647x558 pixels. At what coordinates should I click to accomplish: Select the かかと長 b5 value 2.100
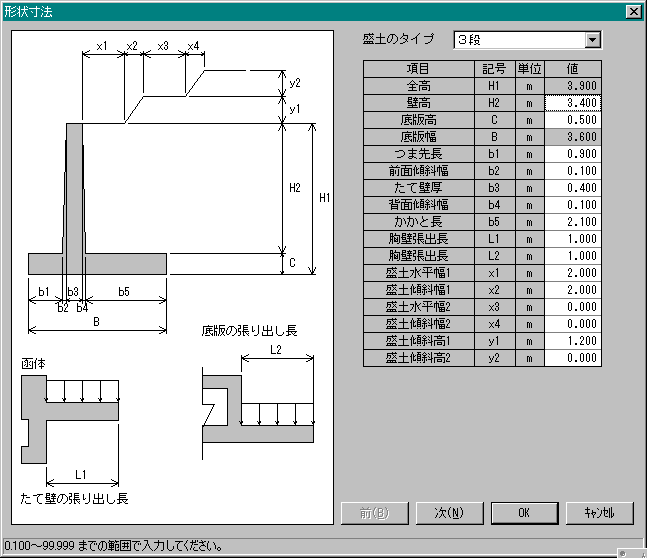pyautogui.click(x=573, y=222)
